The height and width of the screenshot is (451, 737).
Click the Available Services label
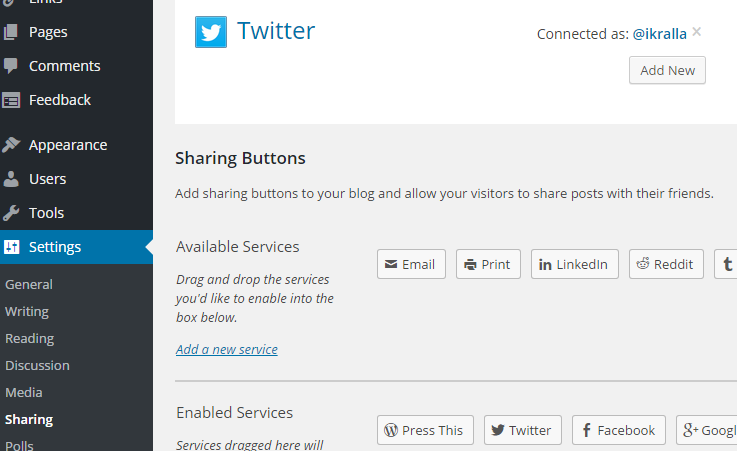coord(237,247)
